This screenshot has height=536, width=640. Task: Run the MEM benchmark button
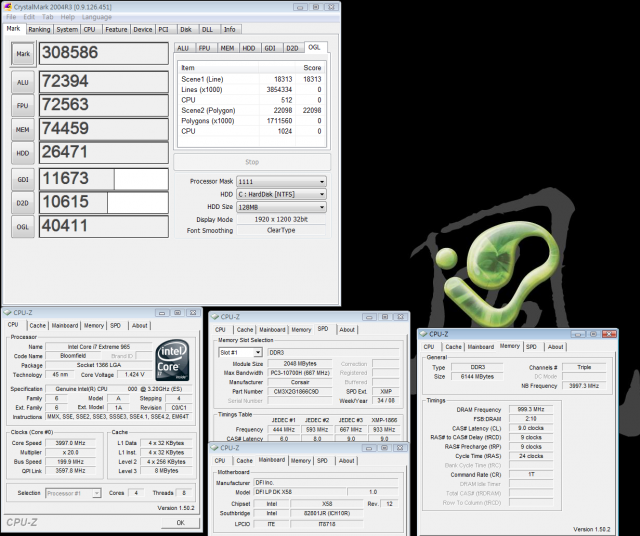(x=23, y=129)
